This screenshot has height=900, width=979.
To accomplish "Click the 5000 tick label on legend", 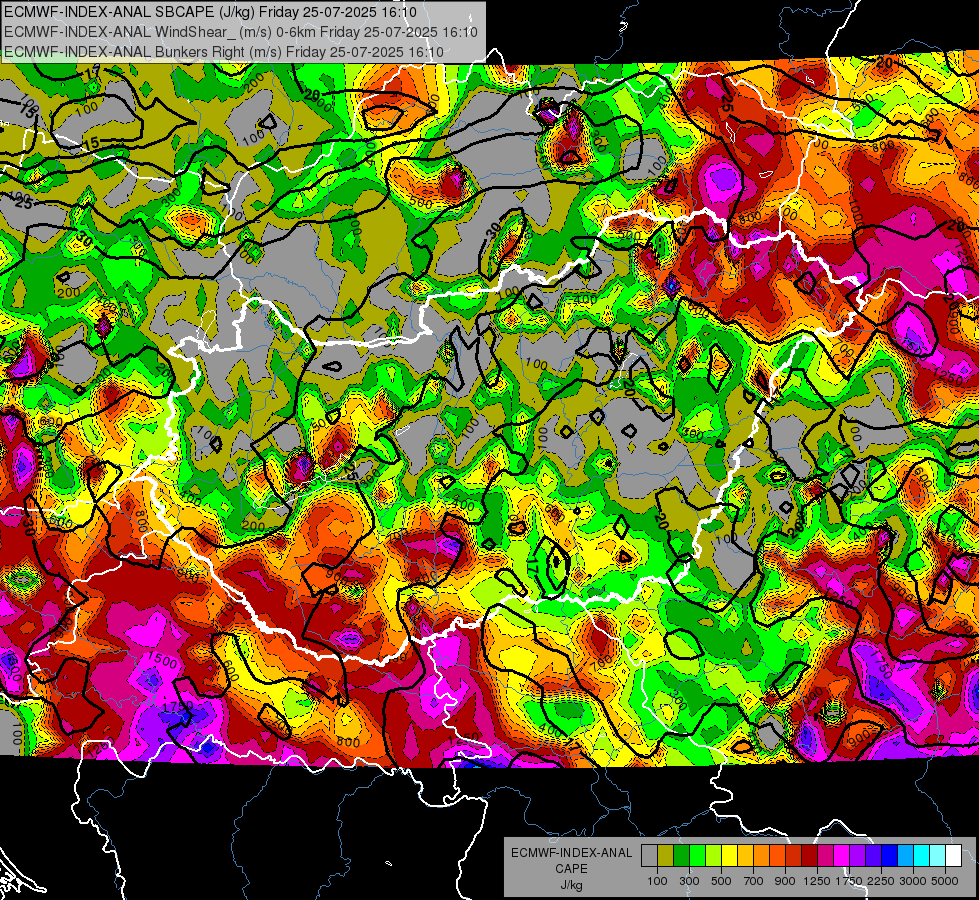I will (945, 881).
